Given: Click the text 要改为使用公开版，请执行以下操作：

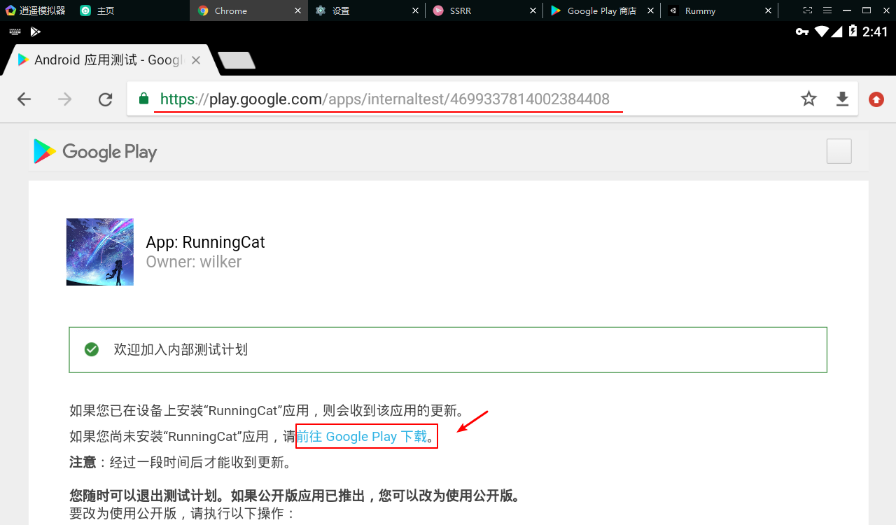Looking at the screenshot, I should (x=182, y=513).
